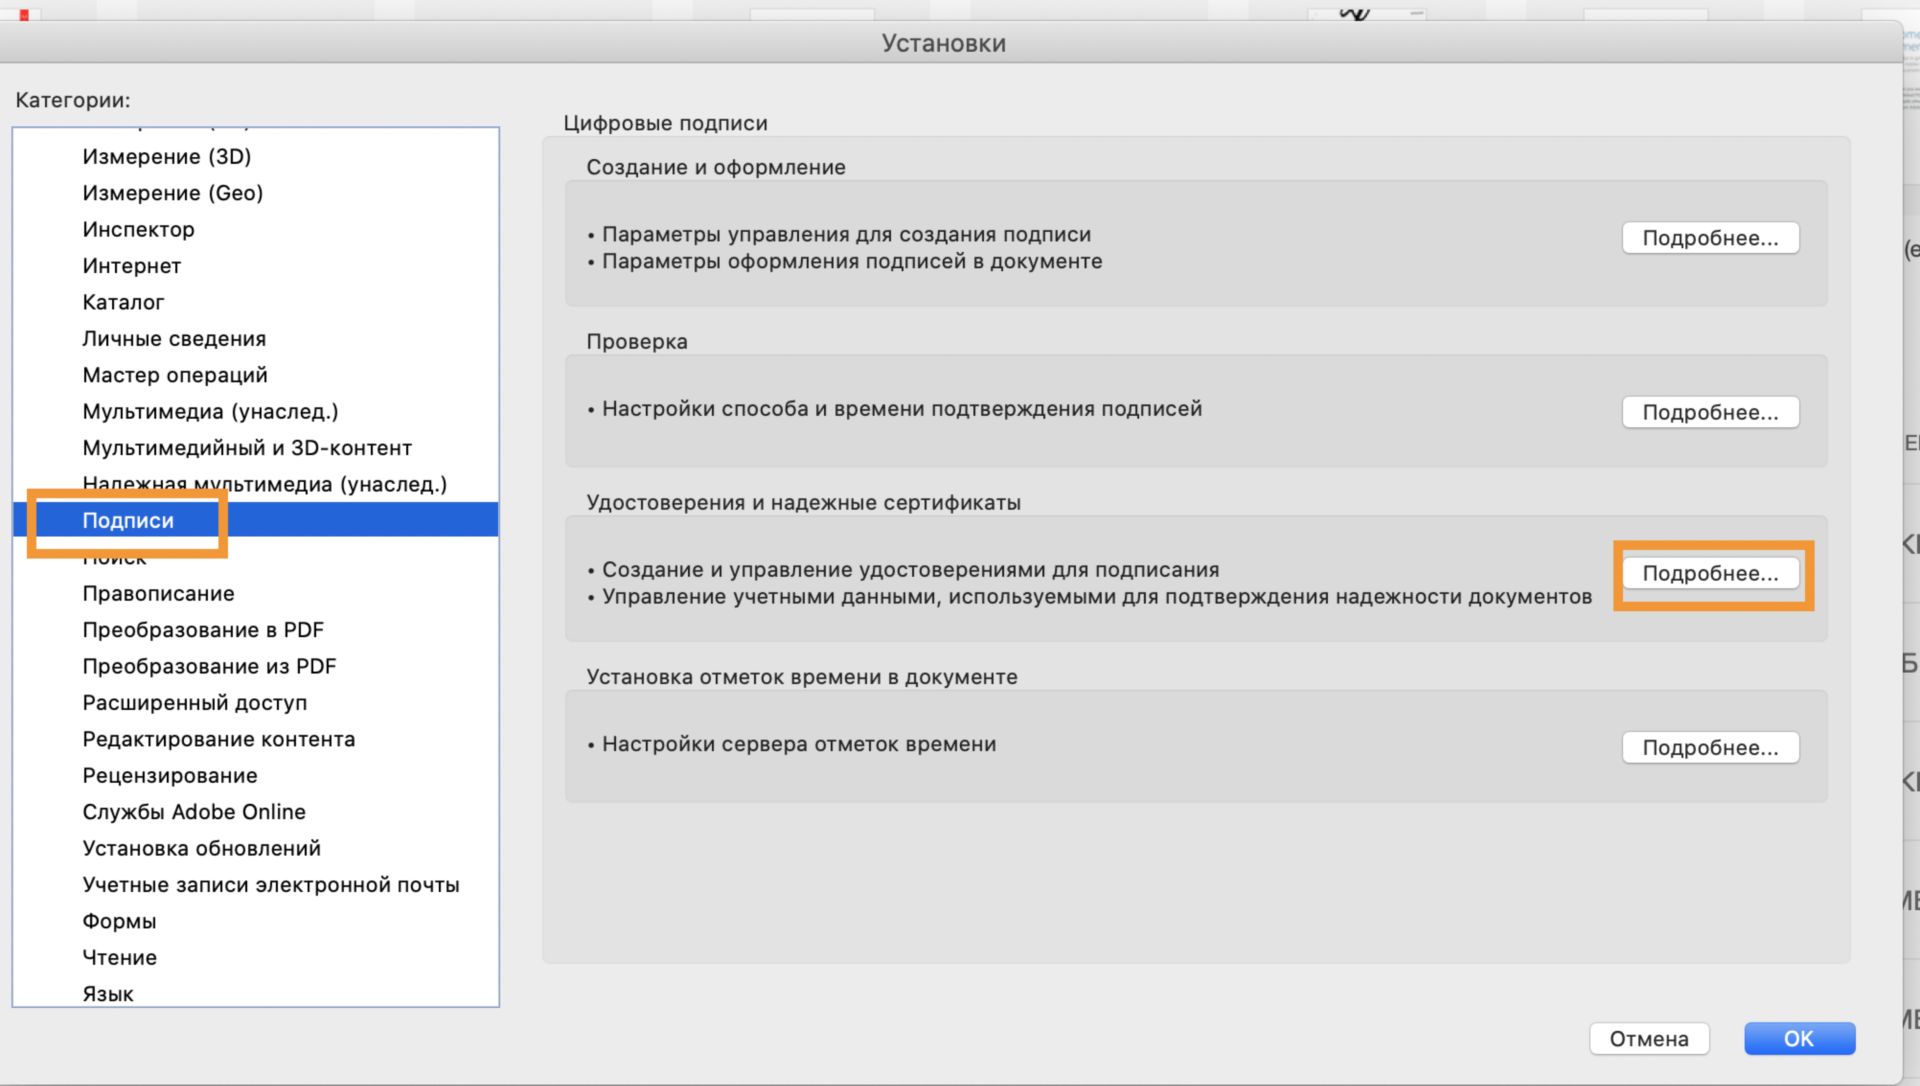Select Измерение (Geo) category
The height and width of the screenshot is (1086, 1920).
pyautogui.click(x=173, y=193)
